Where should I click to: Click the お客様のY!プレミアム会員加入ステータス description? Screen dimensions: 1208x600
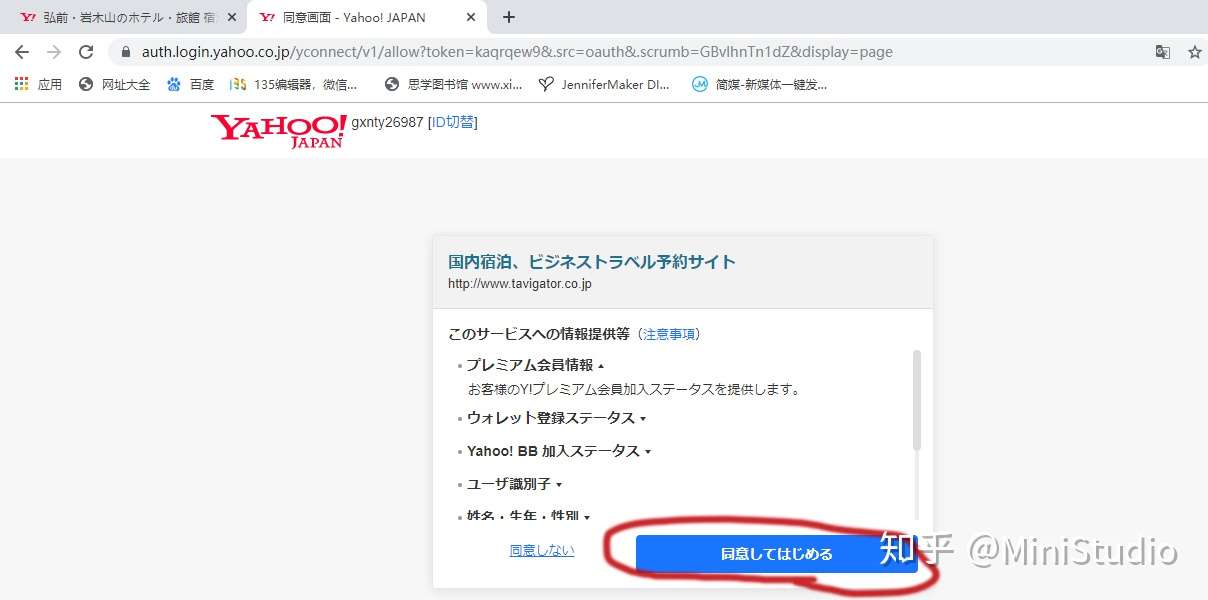[634, 390]
